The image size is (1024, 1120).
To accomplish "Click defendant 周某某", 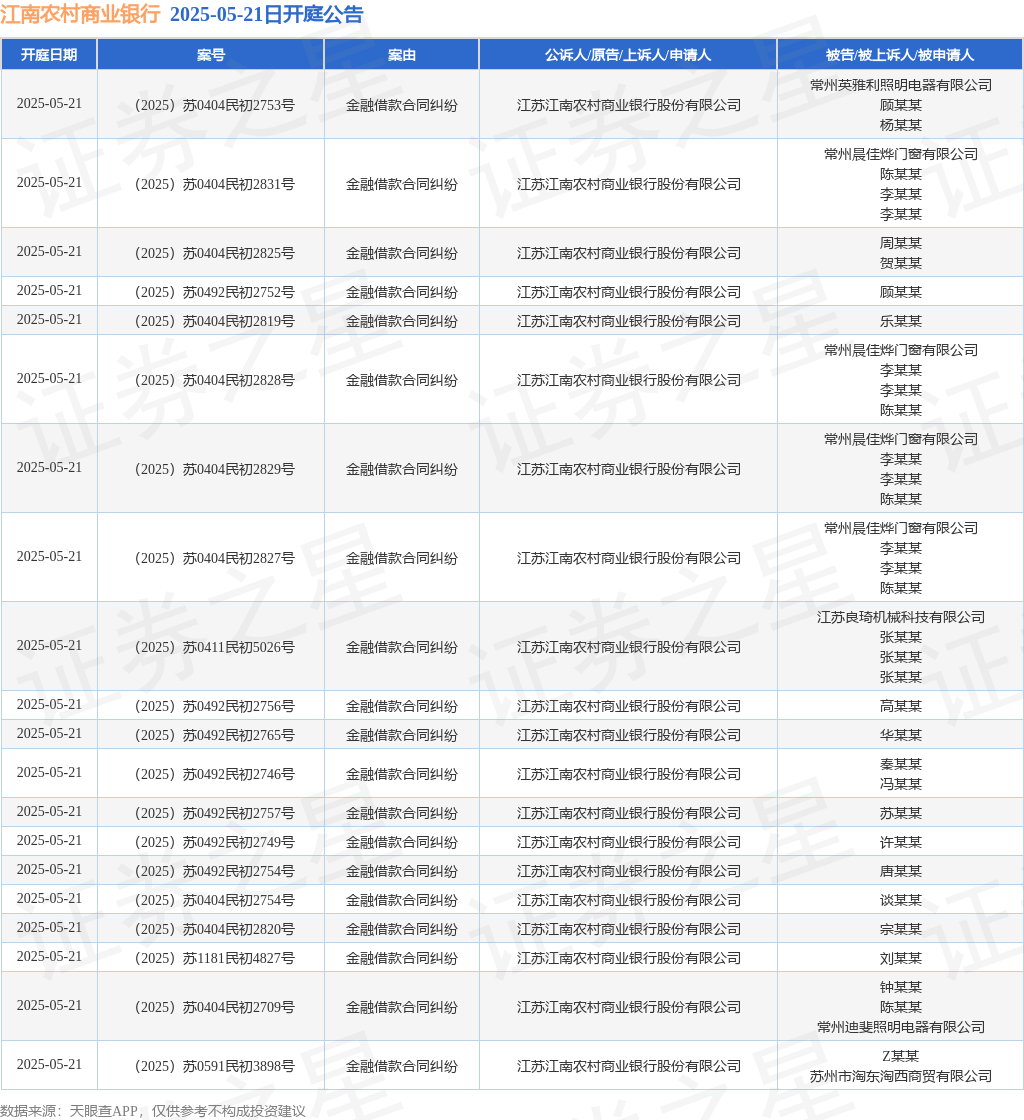I will point(900,243).
